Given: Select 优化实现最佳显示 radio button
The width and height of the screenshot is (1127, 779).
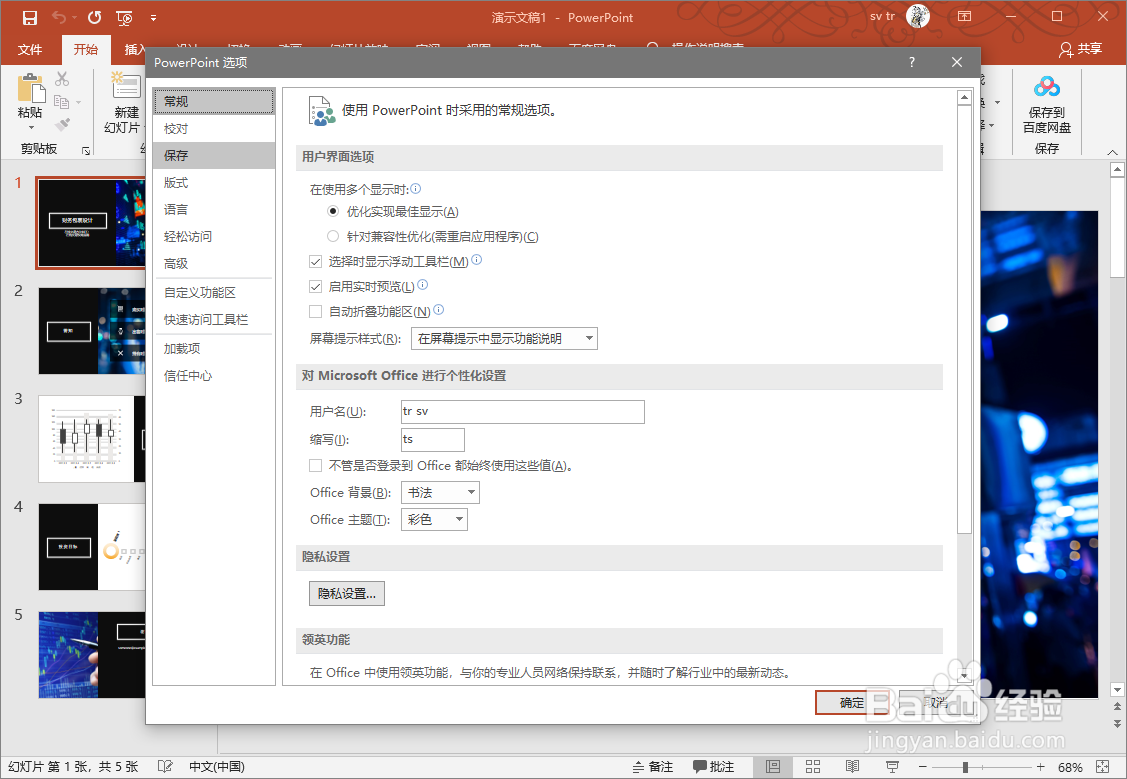Looking at the screenshot, I should tap(333, 211).
